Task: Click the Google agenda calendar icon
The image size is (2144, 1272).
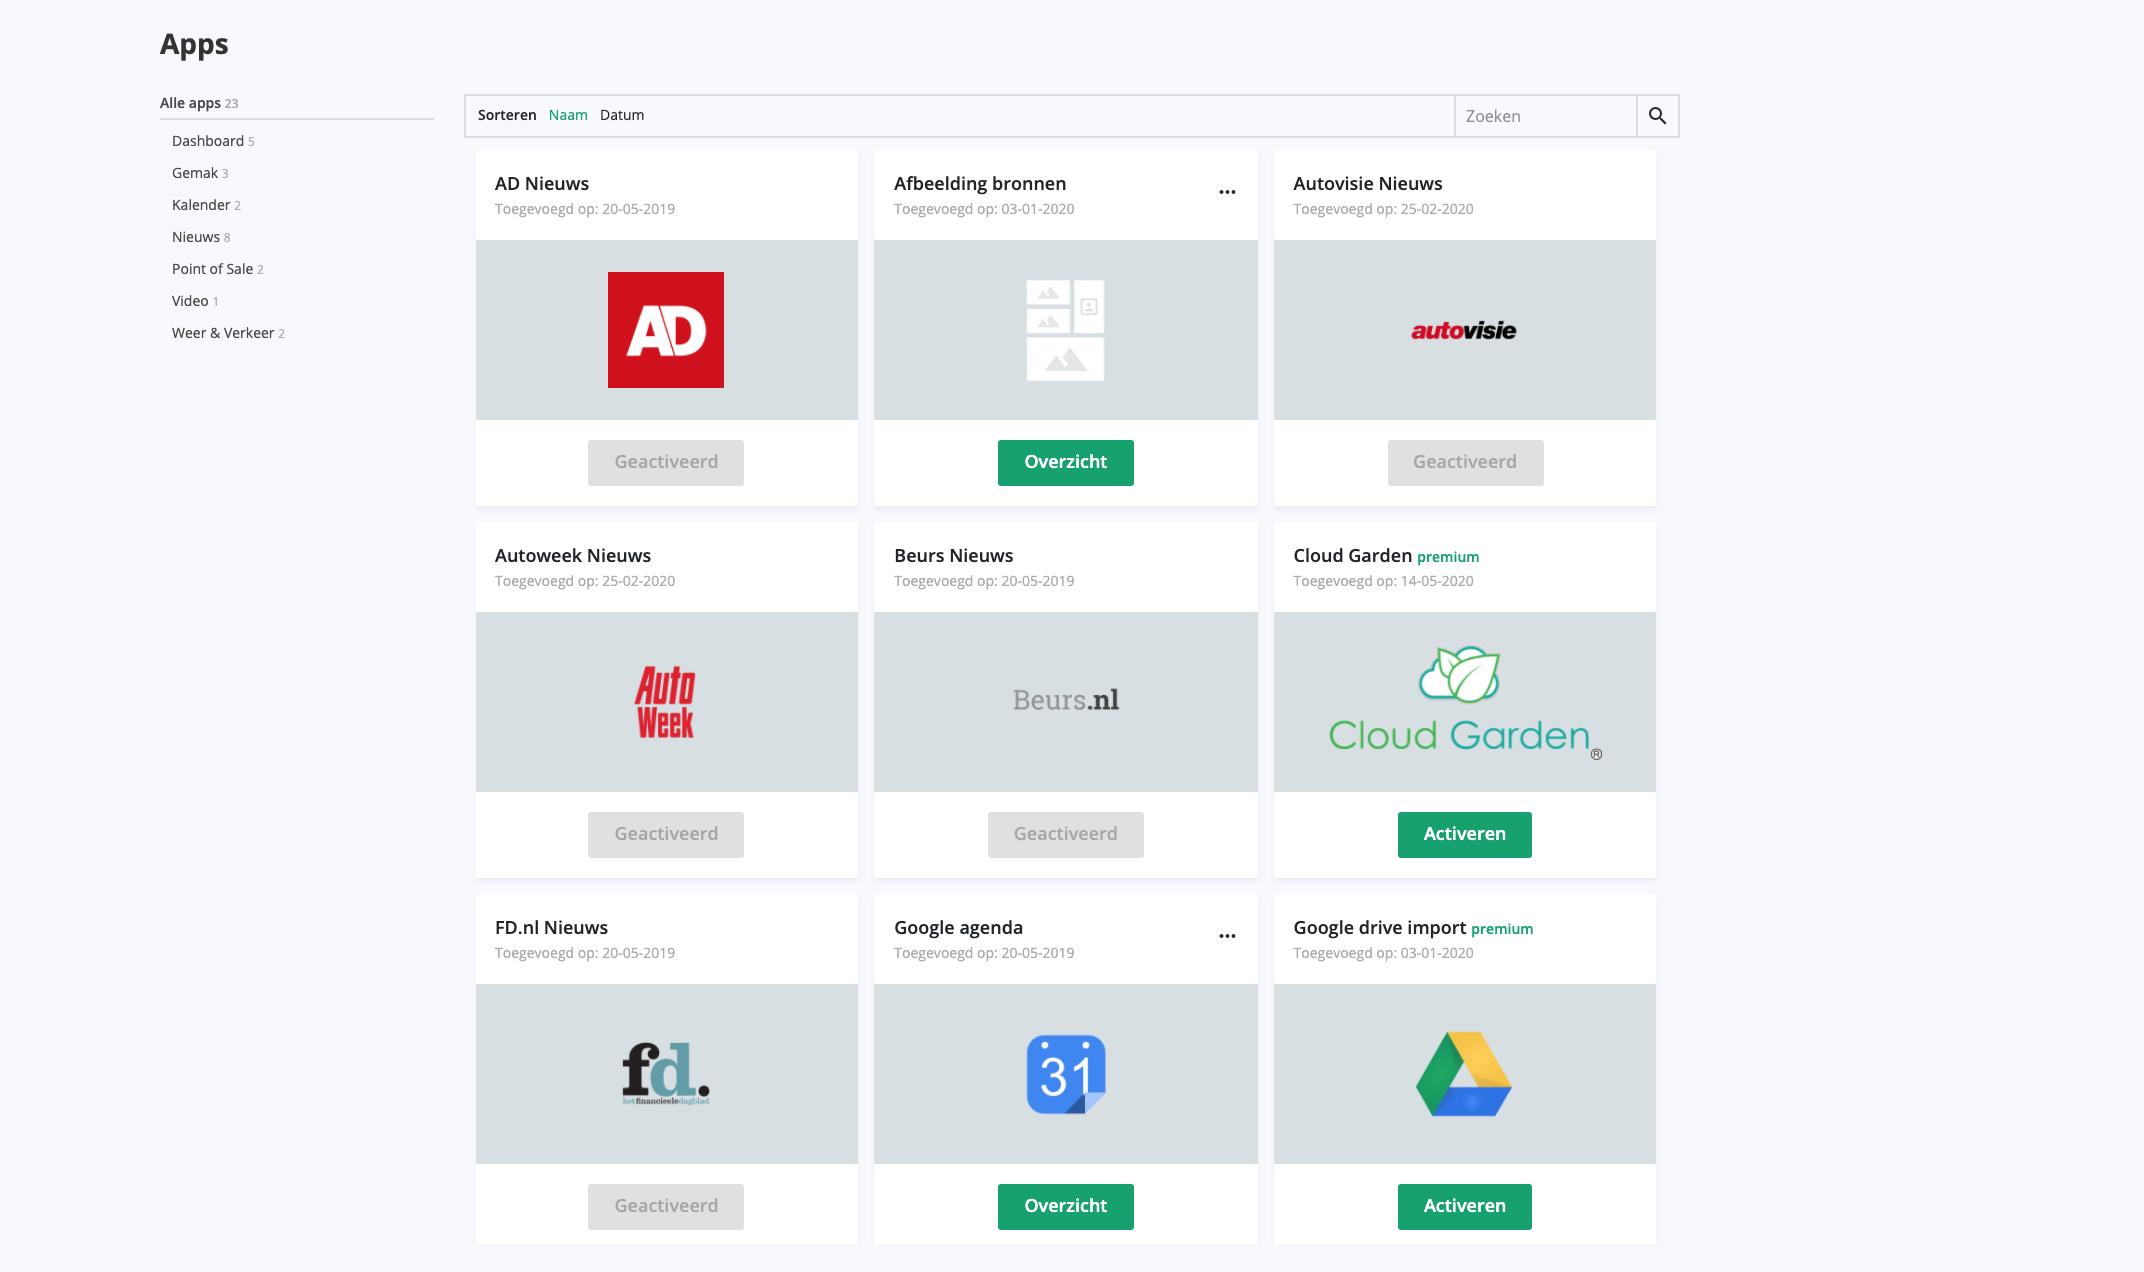Action: pos(1065,1073)
